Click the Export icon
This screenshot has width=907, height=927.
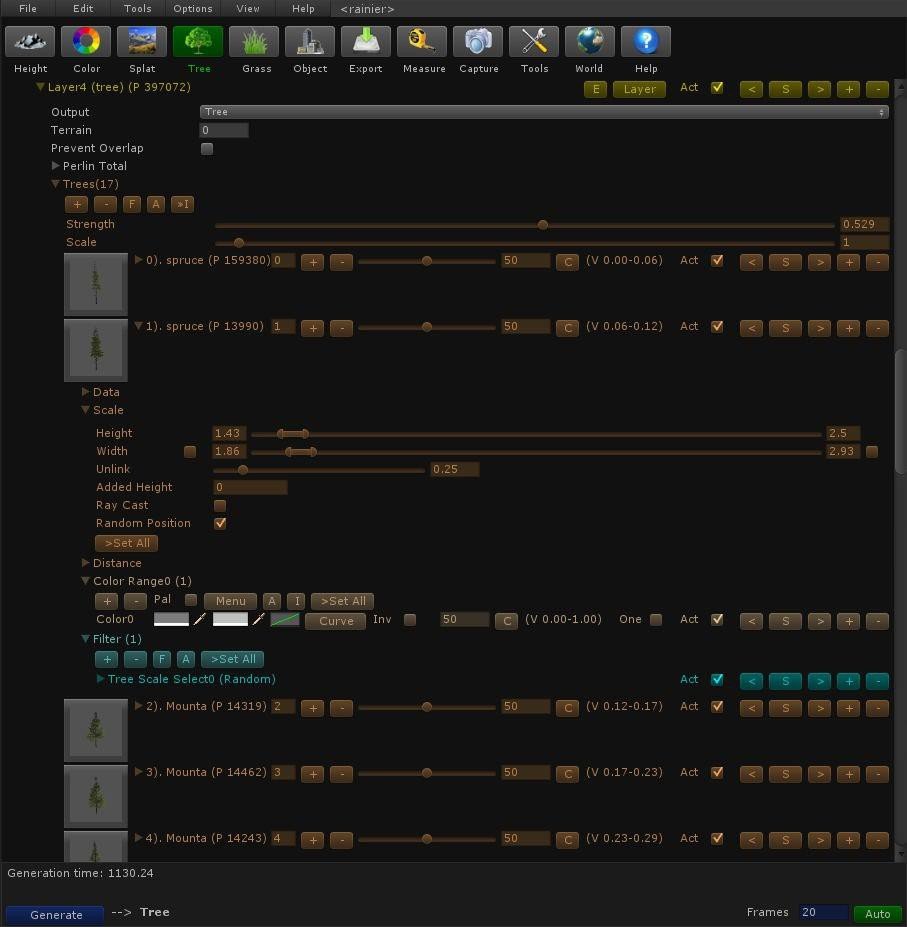366,41
